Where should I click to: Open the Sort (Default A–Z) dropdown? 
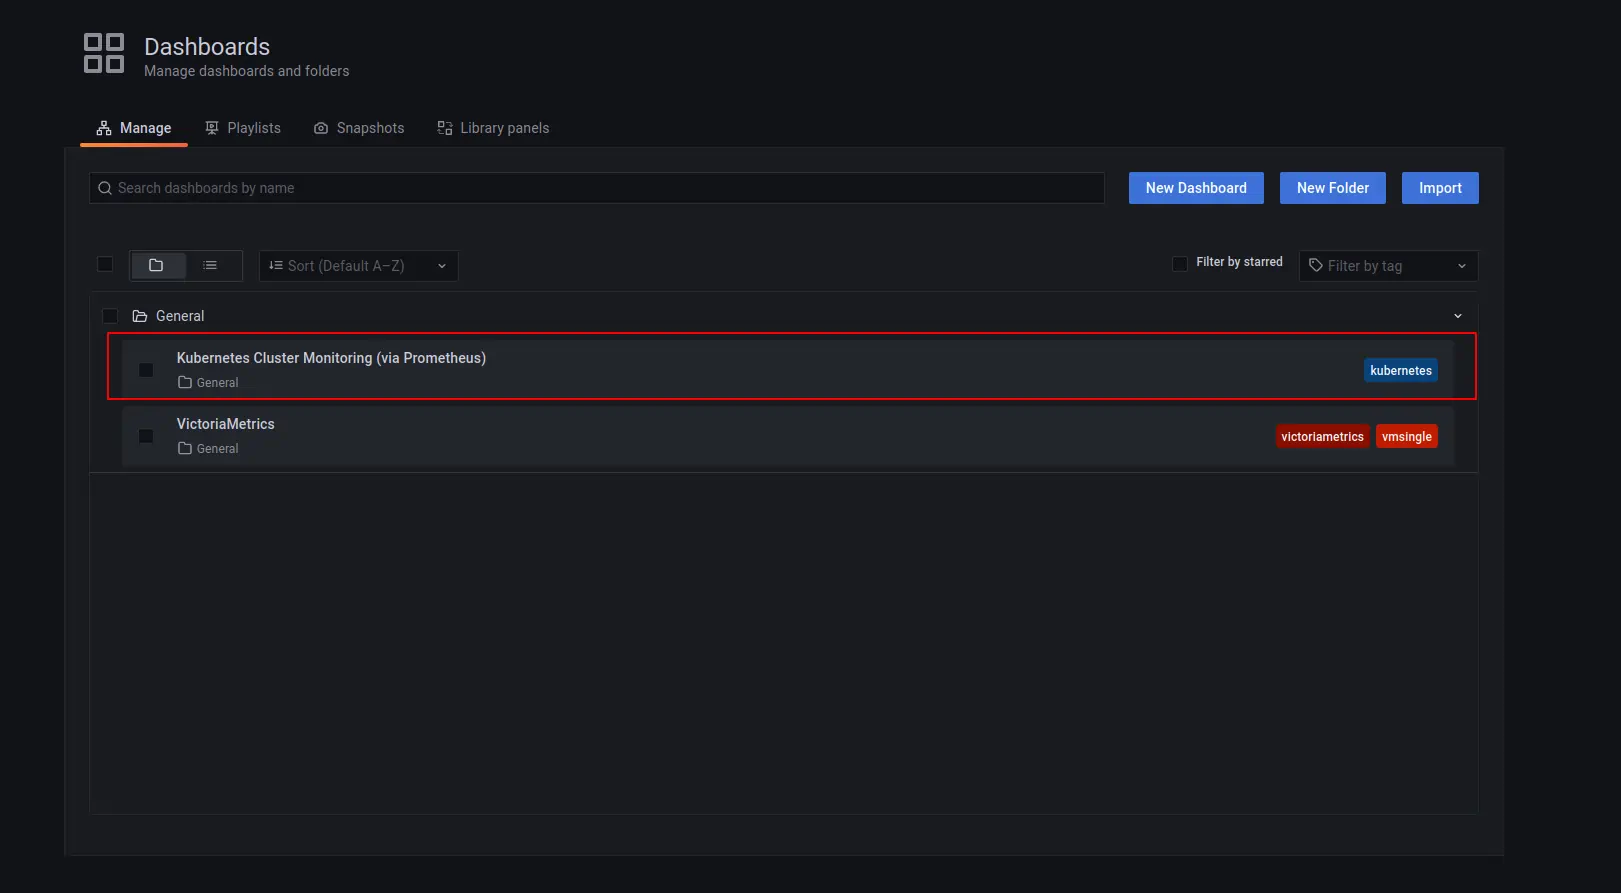(358, 266)
